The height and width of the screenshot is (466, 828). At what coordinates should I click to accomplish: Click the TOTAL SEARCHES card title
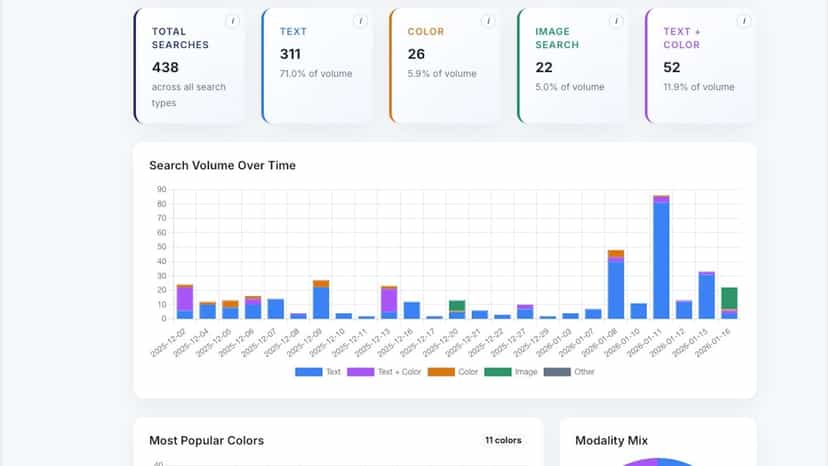pyautogui.click(x=180, y=38)
